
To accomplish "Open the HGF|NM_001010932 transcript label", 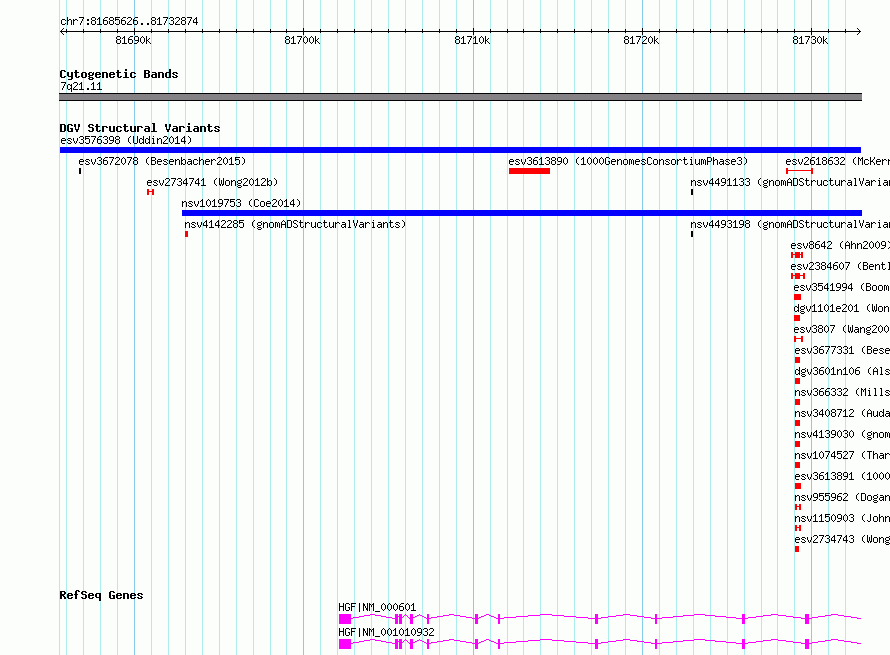I will (387, 632).
